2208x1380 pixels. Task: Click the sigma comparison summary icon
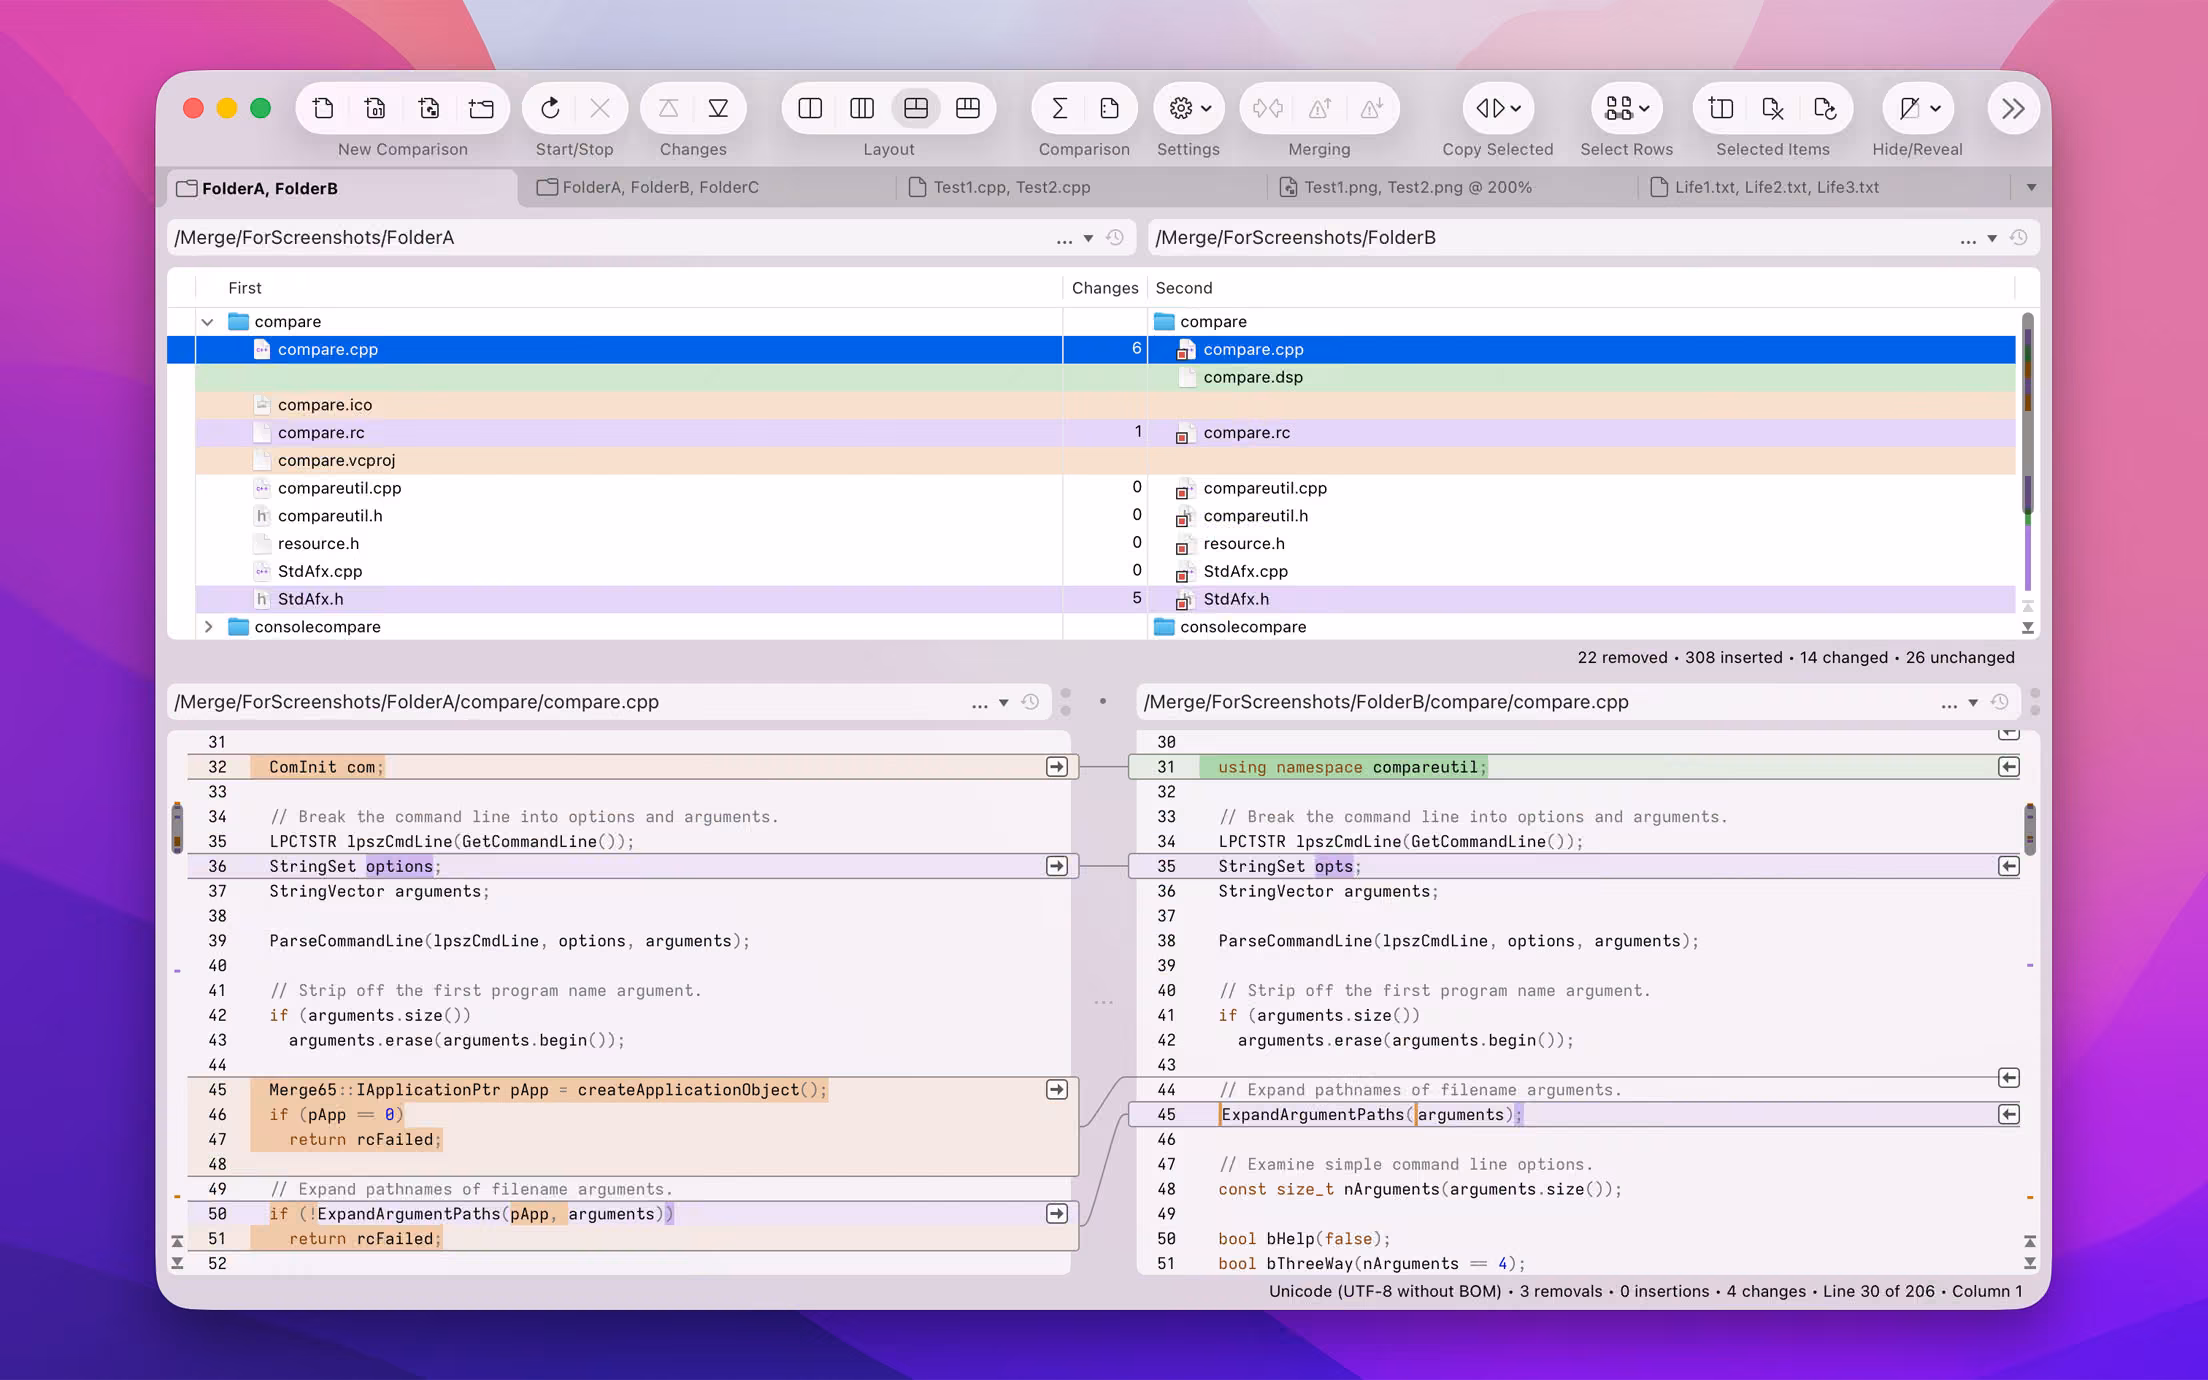(1059, 108)
